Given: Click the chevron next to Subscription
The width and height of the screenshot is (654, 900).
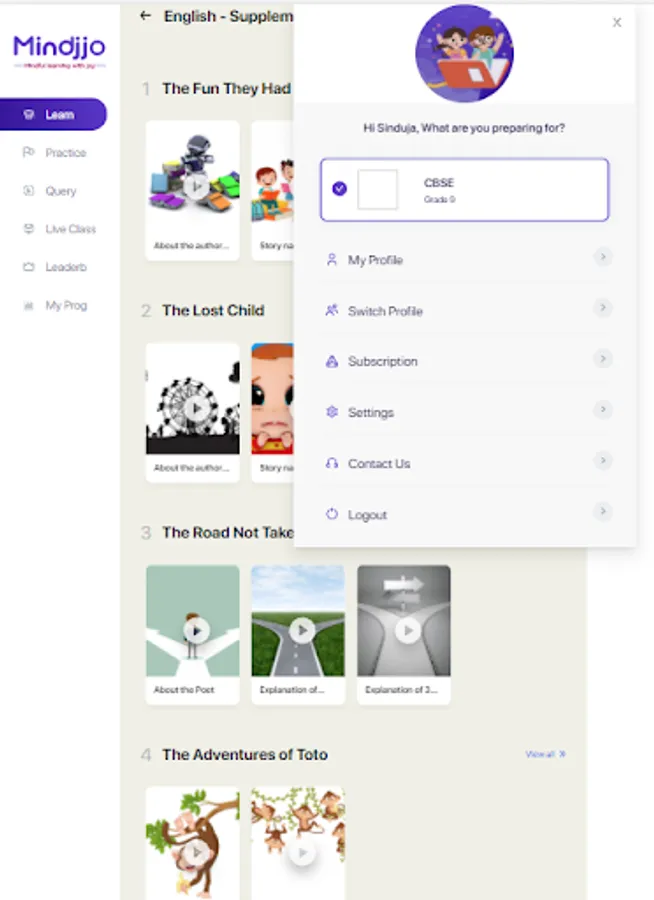Looking at the screenshot, I should tap(602, 359).
